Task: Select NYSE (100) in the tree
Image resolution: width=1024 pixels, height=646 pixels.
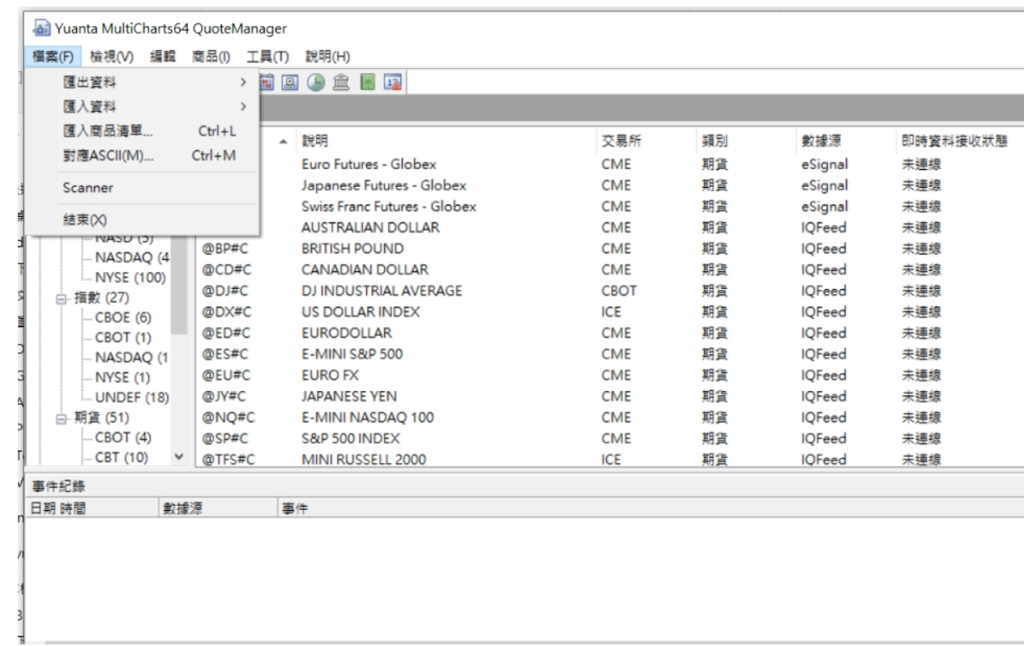Action: click(131, 278)
